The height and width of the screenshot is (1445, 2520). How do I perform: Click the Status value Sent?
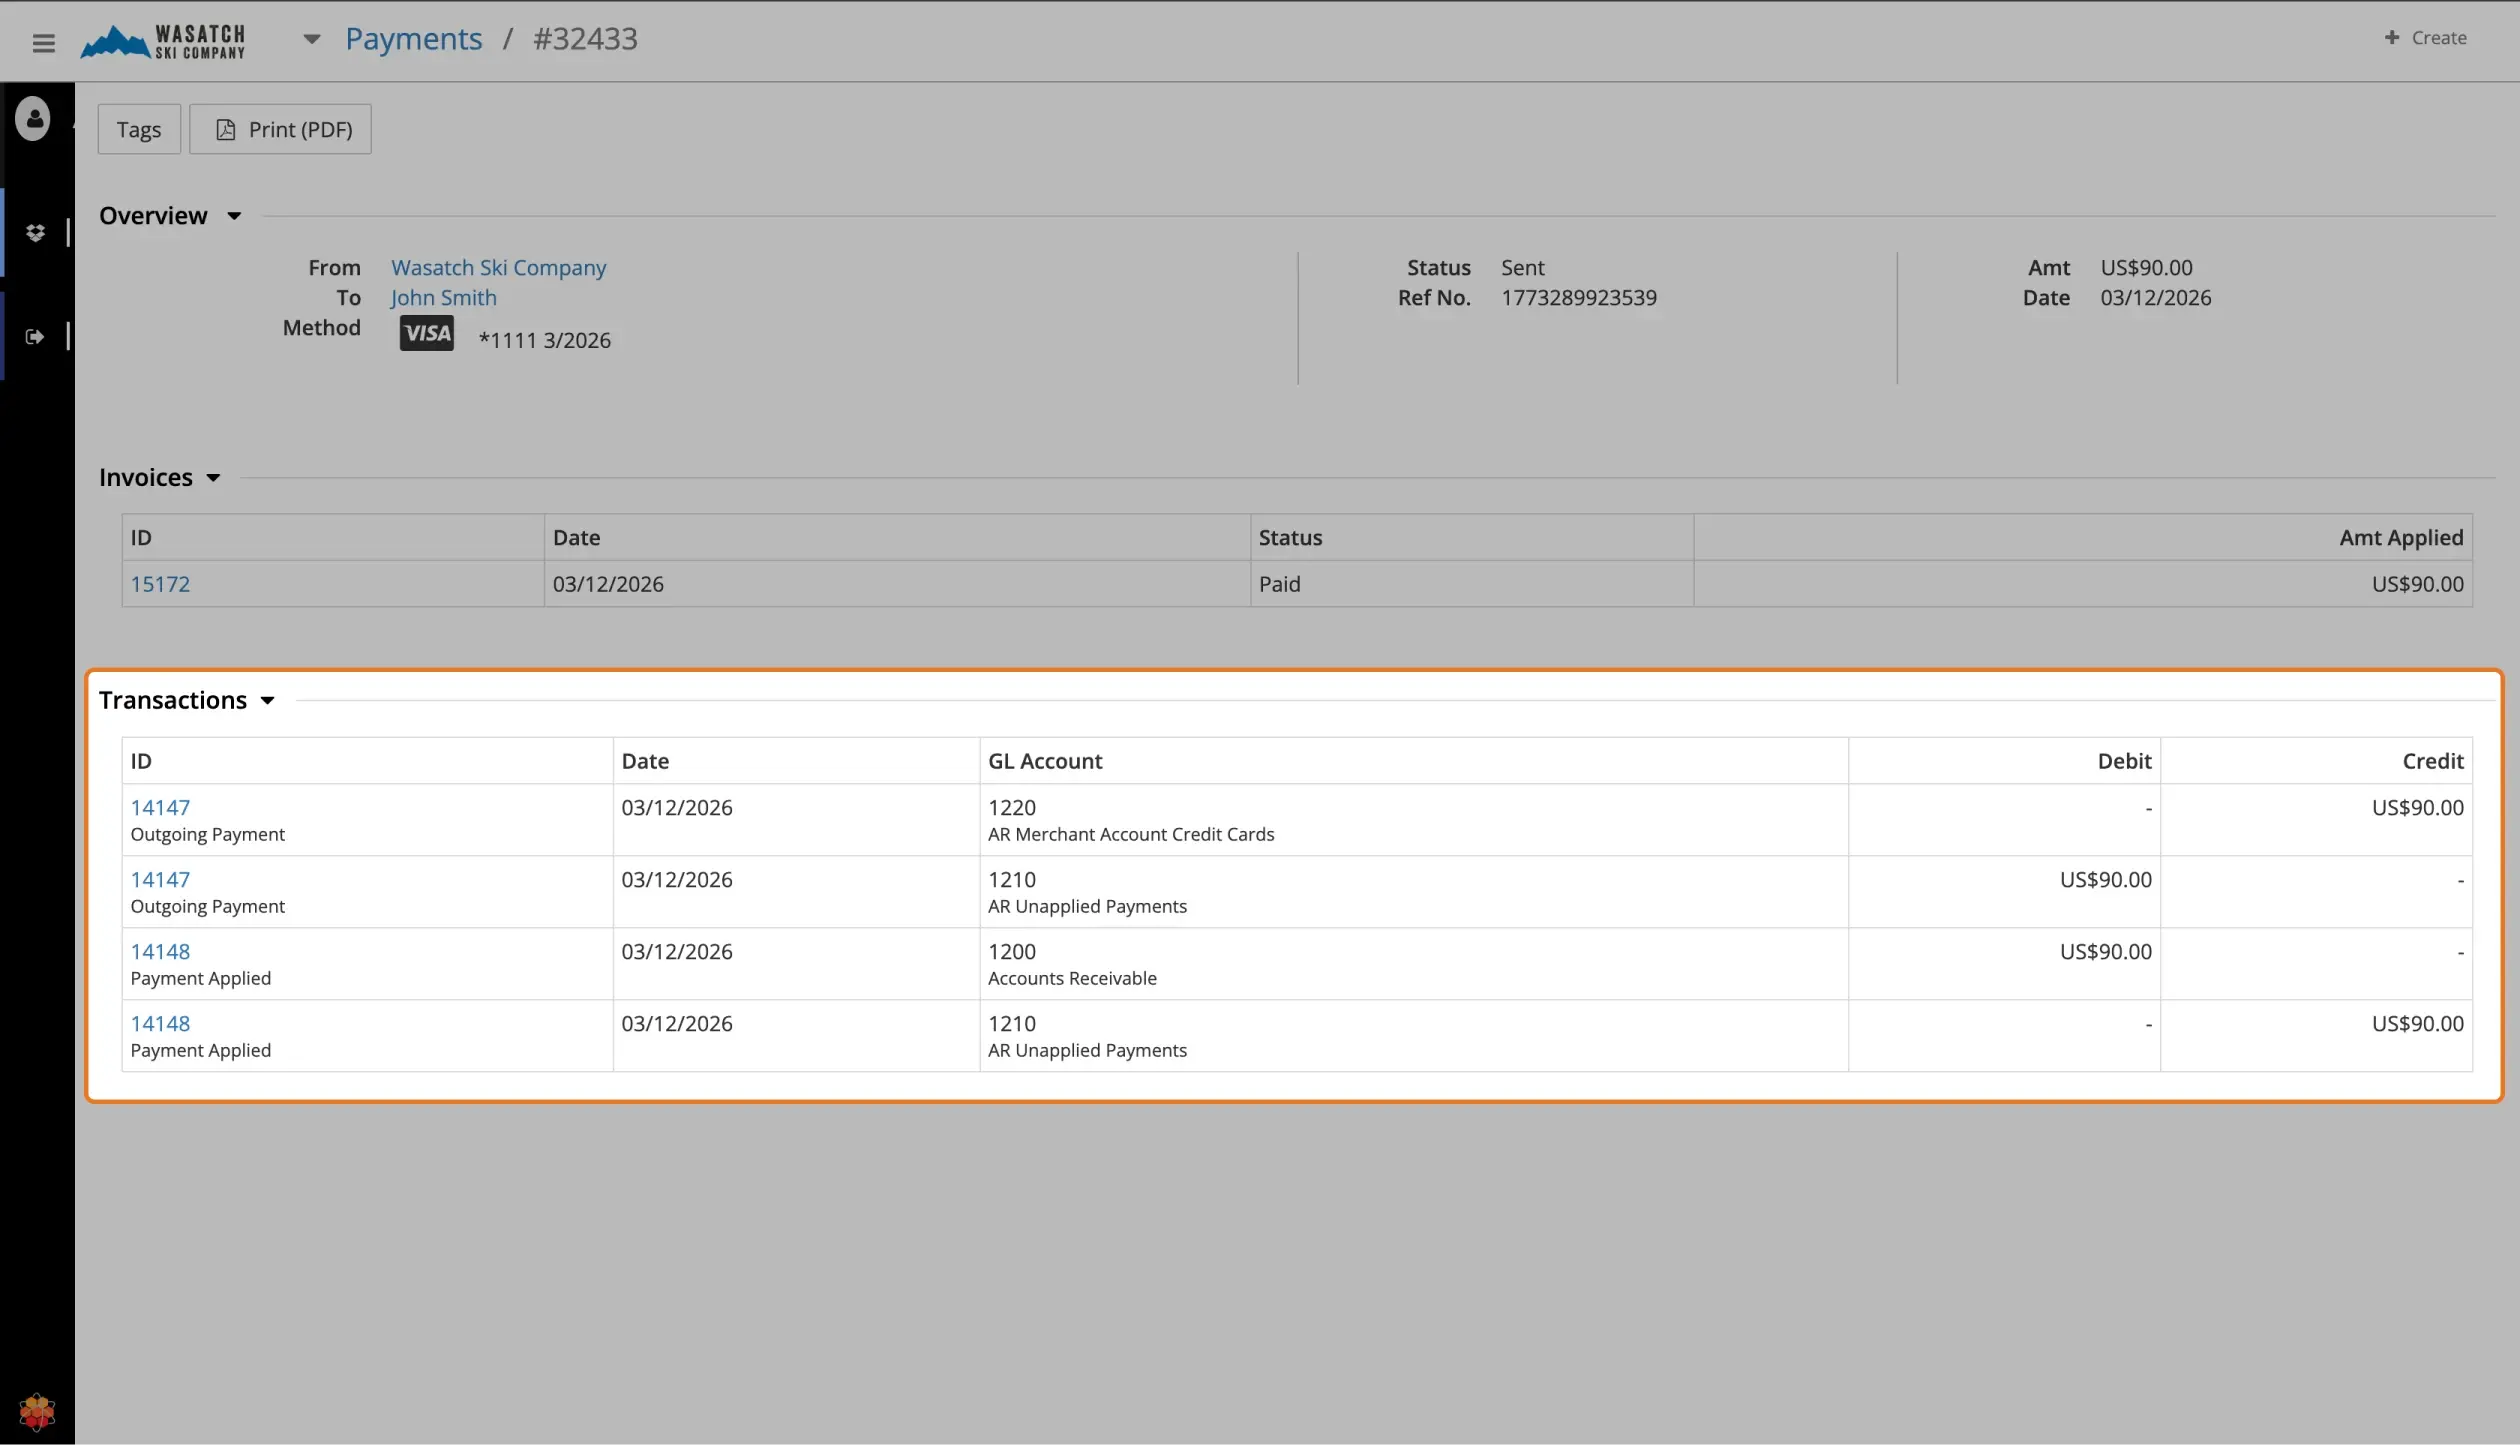coord(1522,268)
